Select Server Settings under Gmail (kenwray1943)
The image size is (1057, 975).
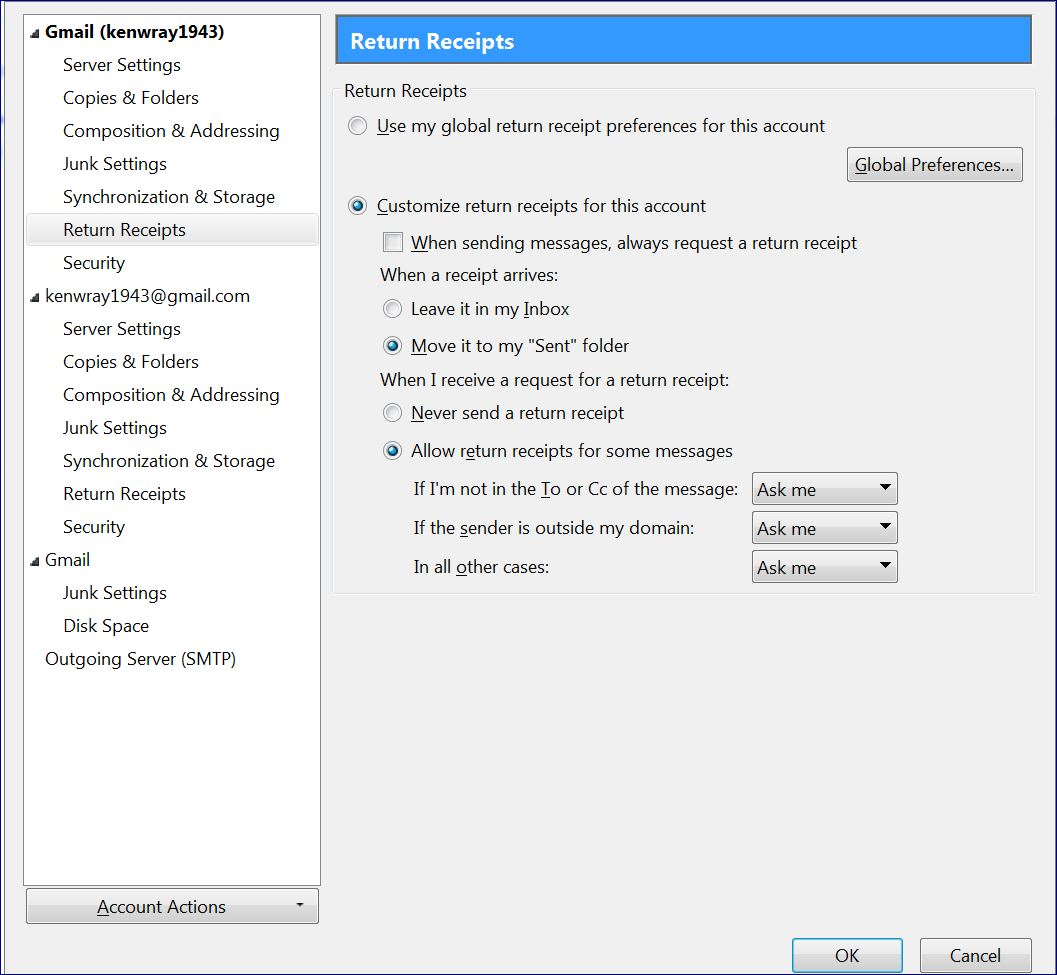click(x=122, y=65)
